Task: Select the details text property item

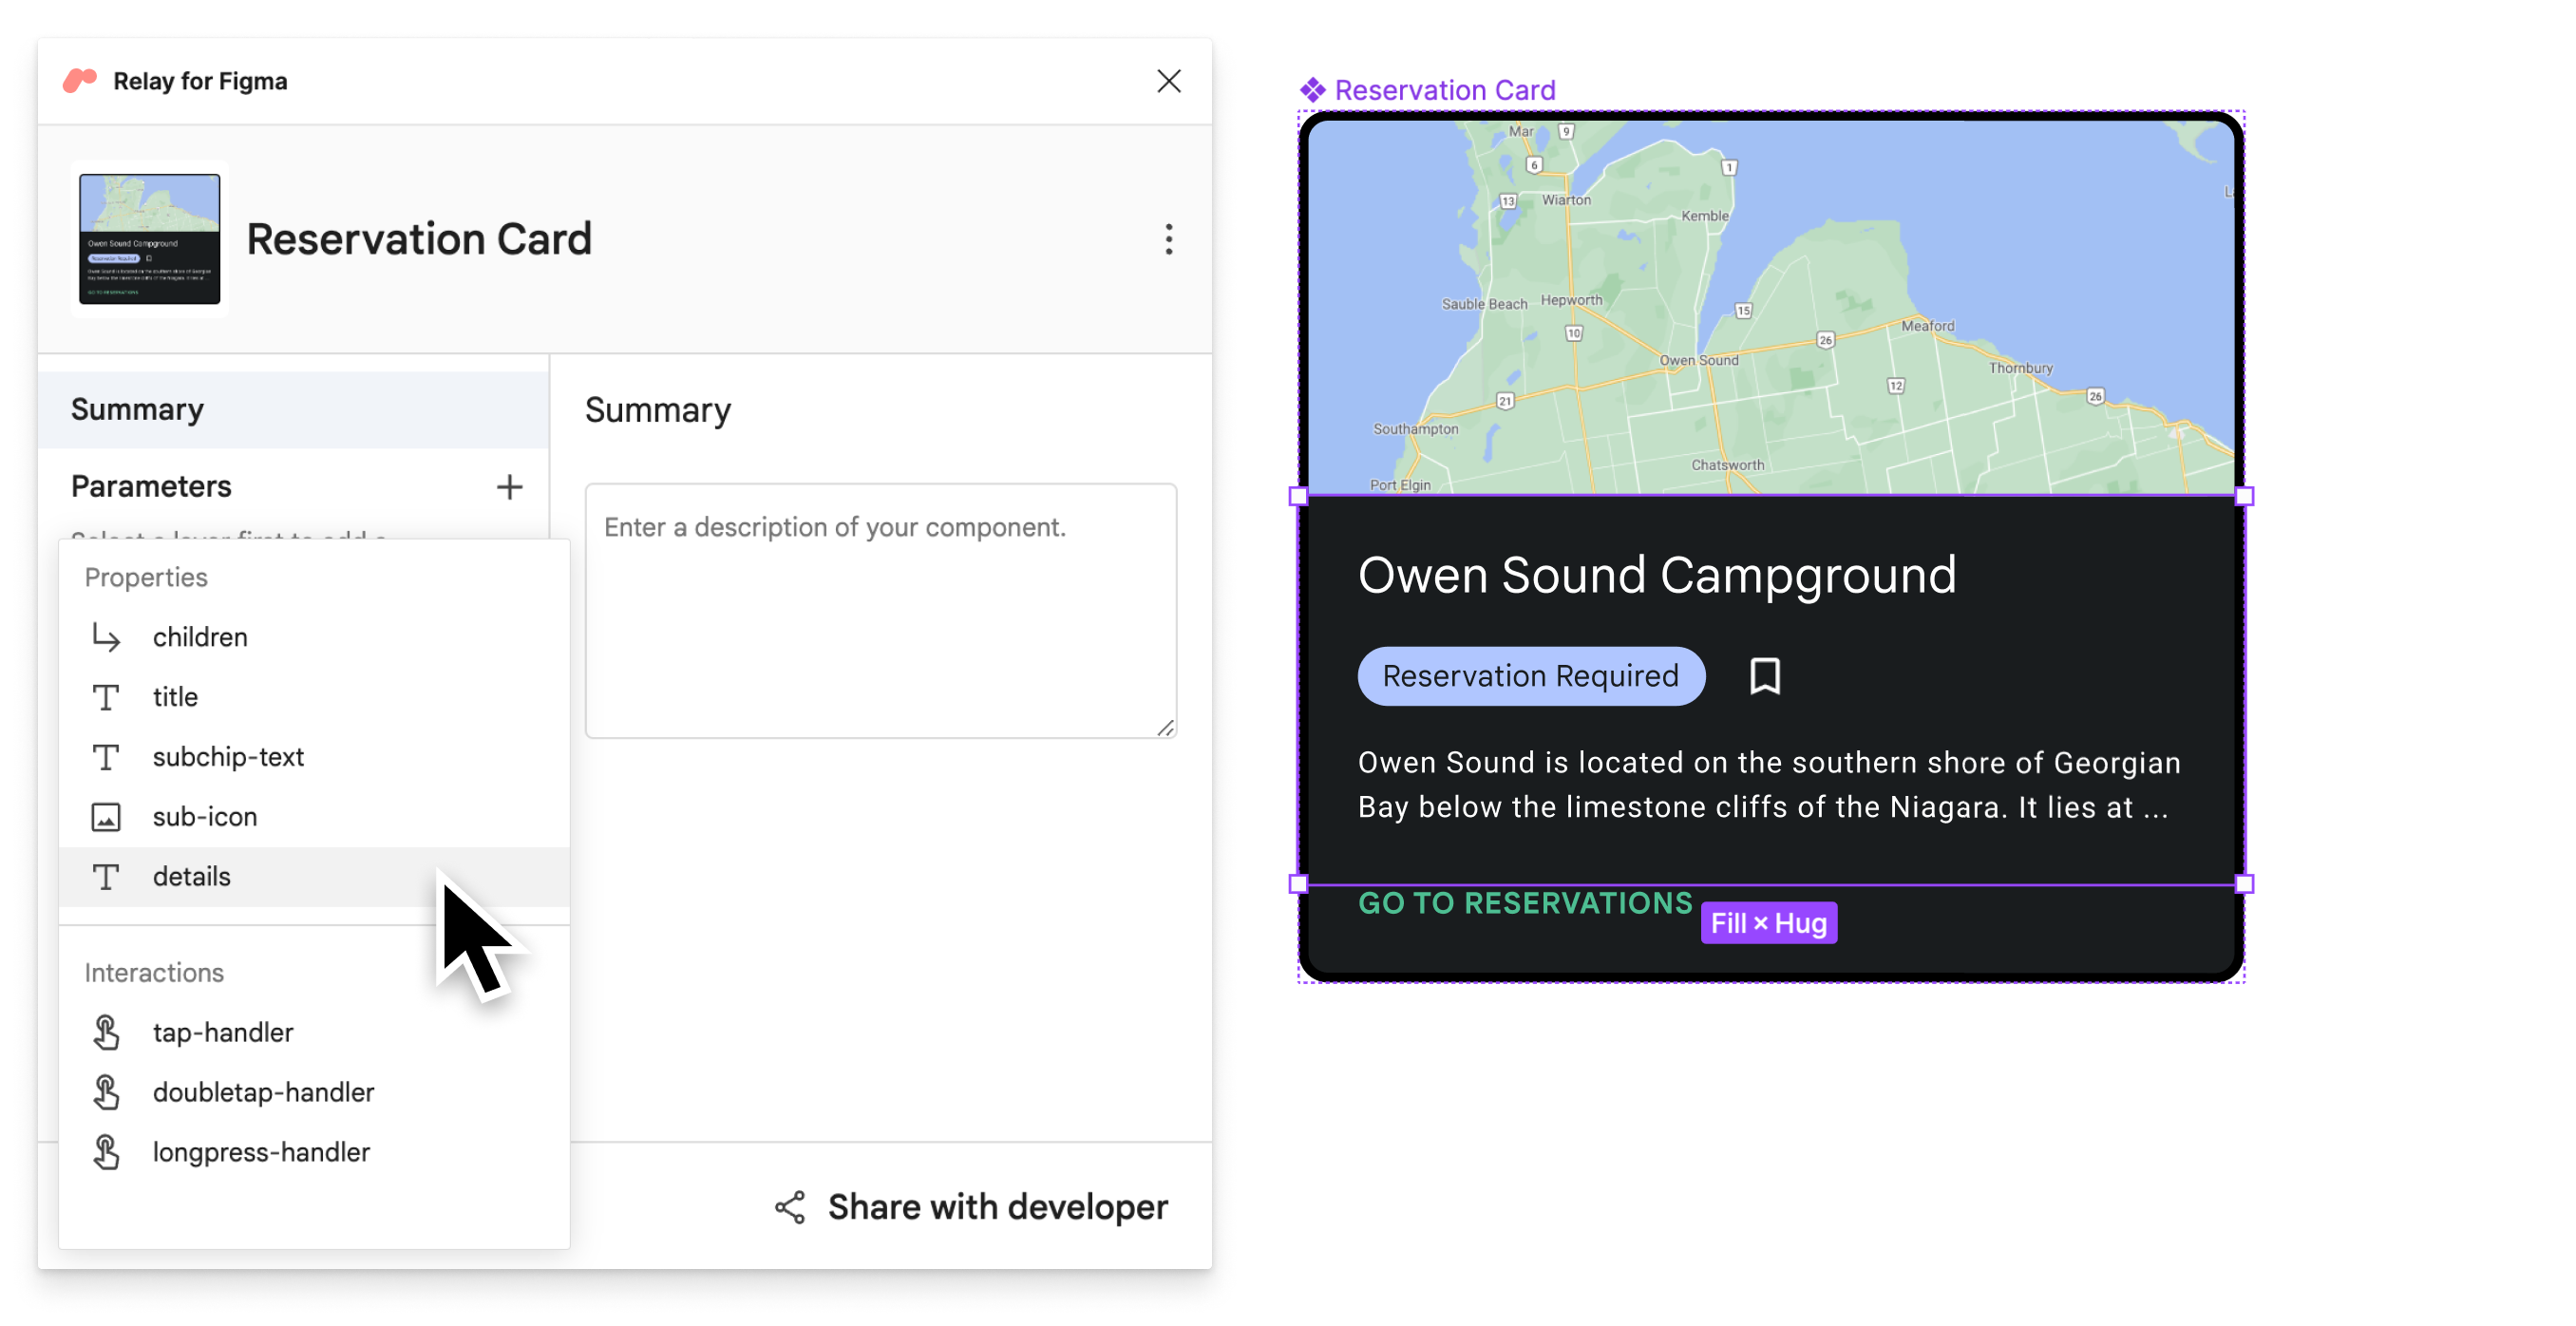Action: tap(191, 876)
